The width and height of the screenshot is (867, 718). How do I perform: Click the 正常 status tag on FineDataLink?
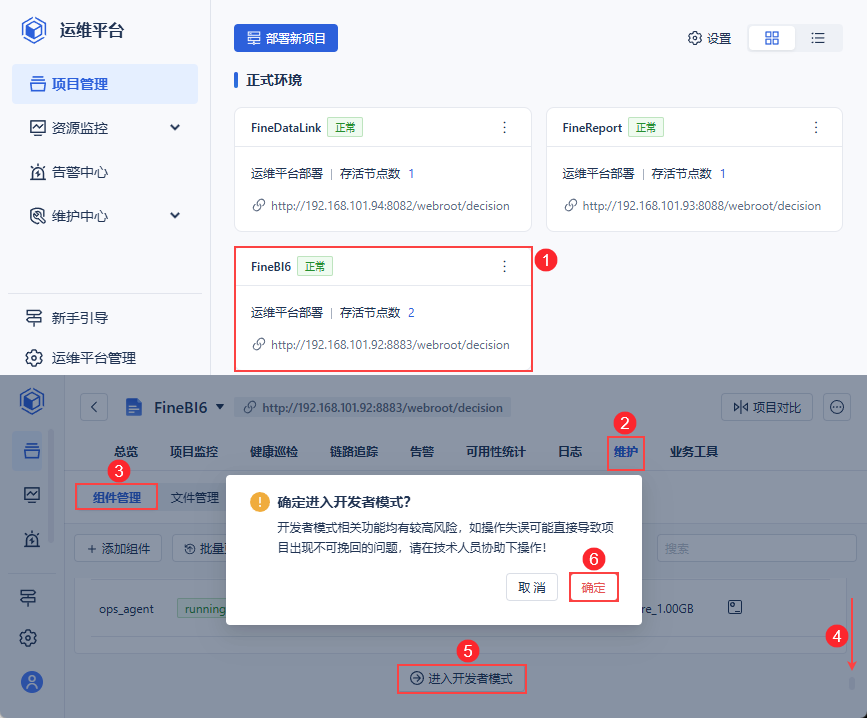(345, 128)
